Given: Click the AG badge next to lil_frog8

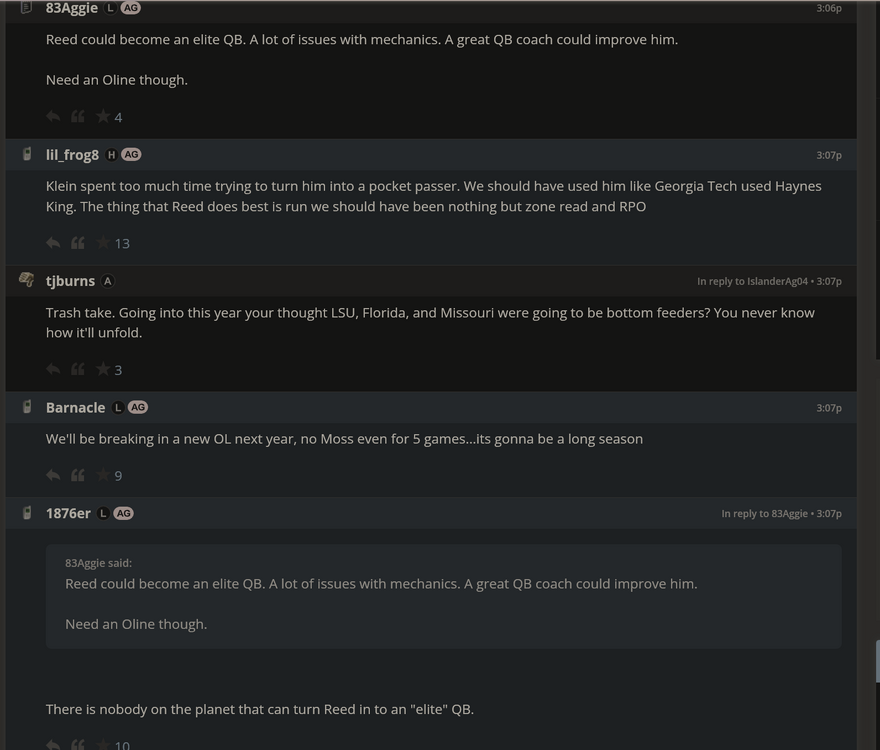Looking at the screenshot, I should click(131, 155).
